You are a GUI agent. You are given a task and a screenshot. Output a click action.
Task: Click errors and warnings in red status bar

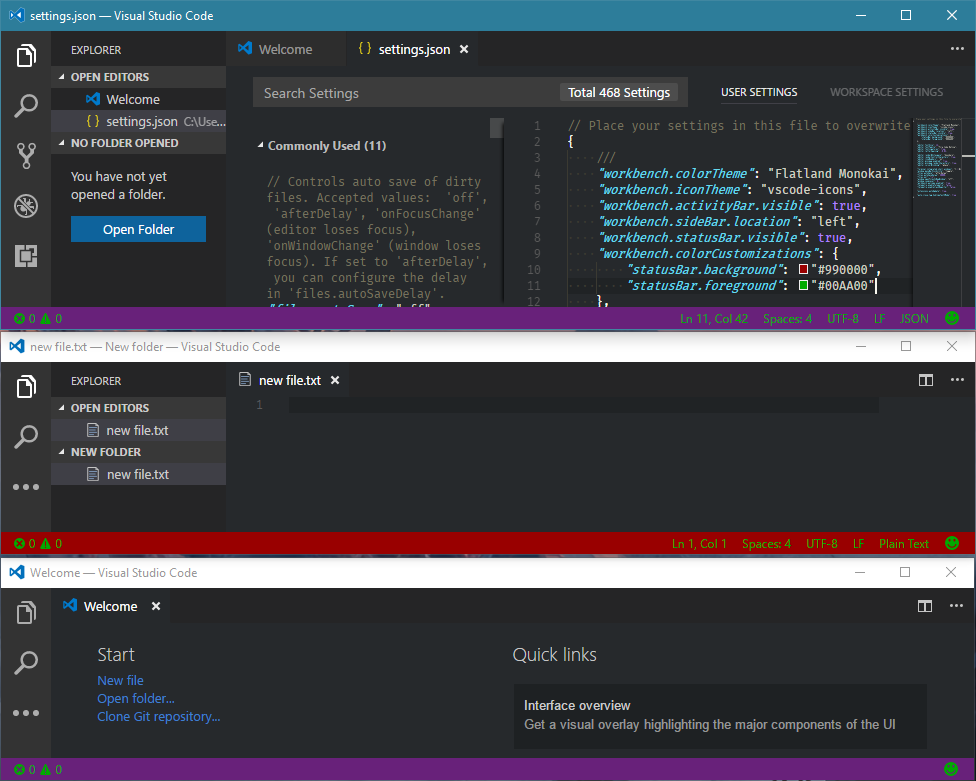click(38, 543)
